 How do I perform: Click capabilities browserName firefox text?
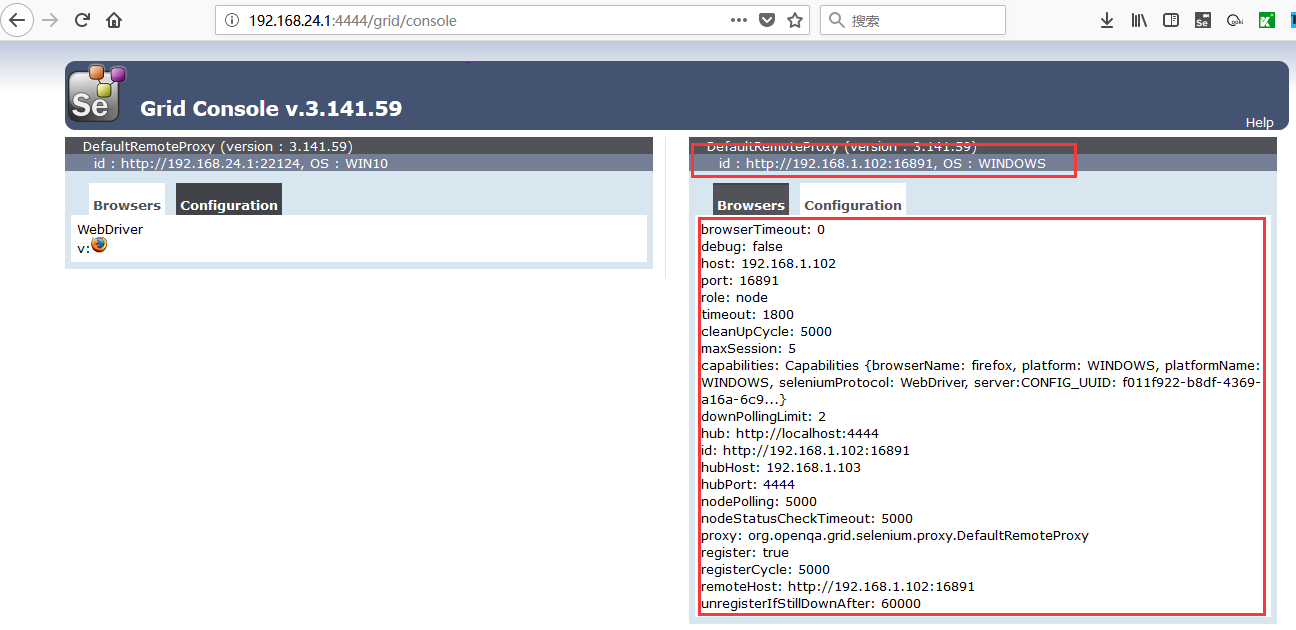(980, 382)
